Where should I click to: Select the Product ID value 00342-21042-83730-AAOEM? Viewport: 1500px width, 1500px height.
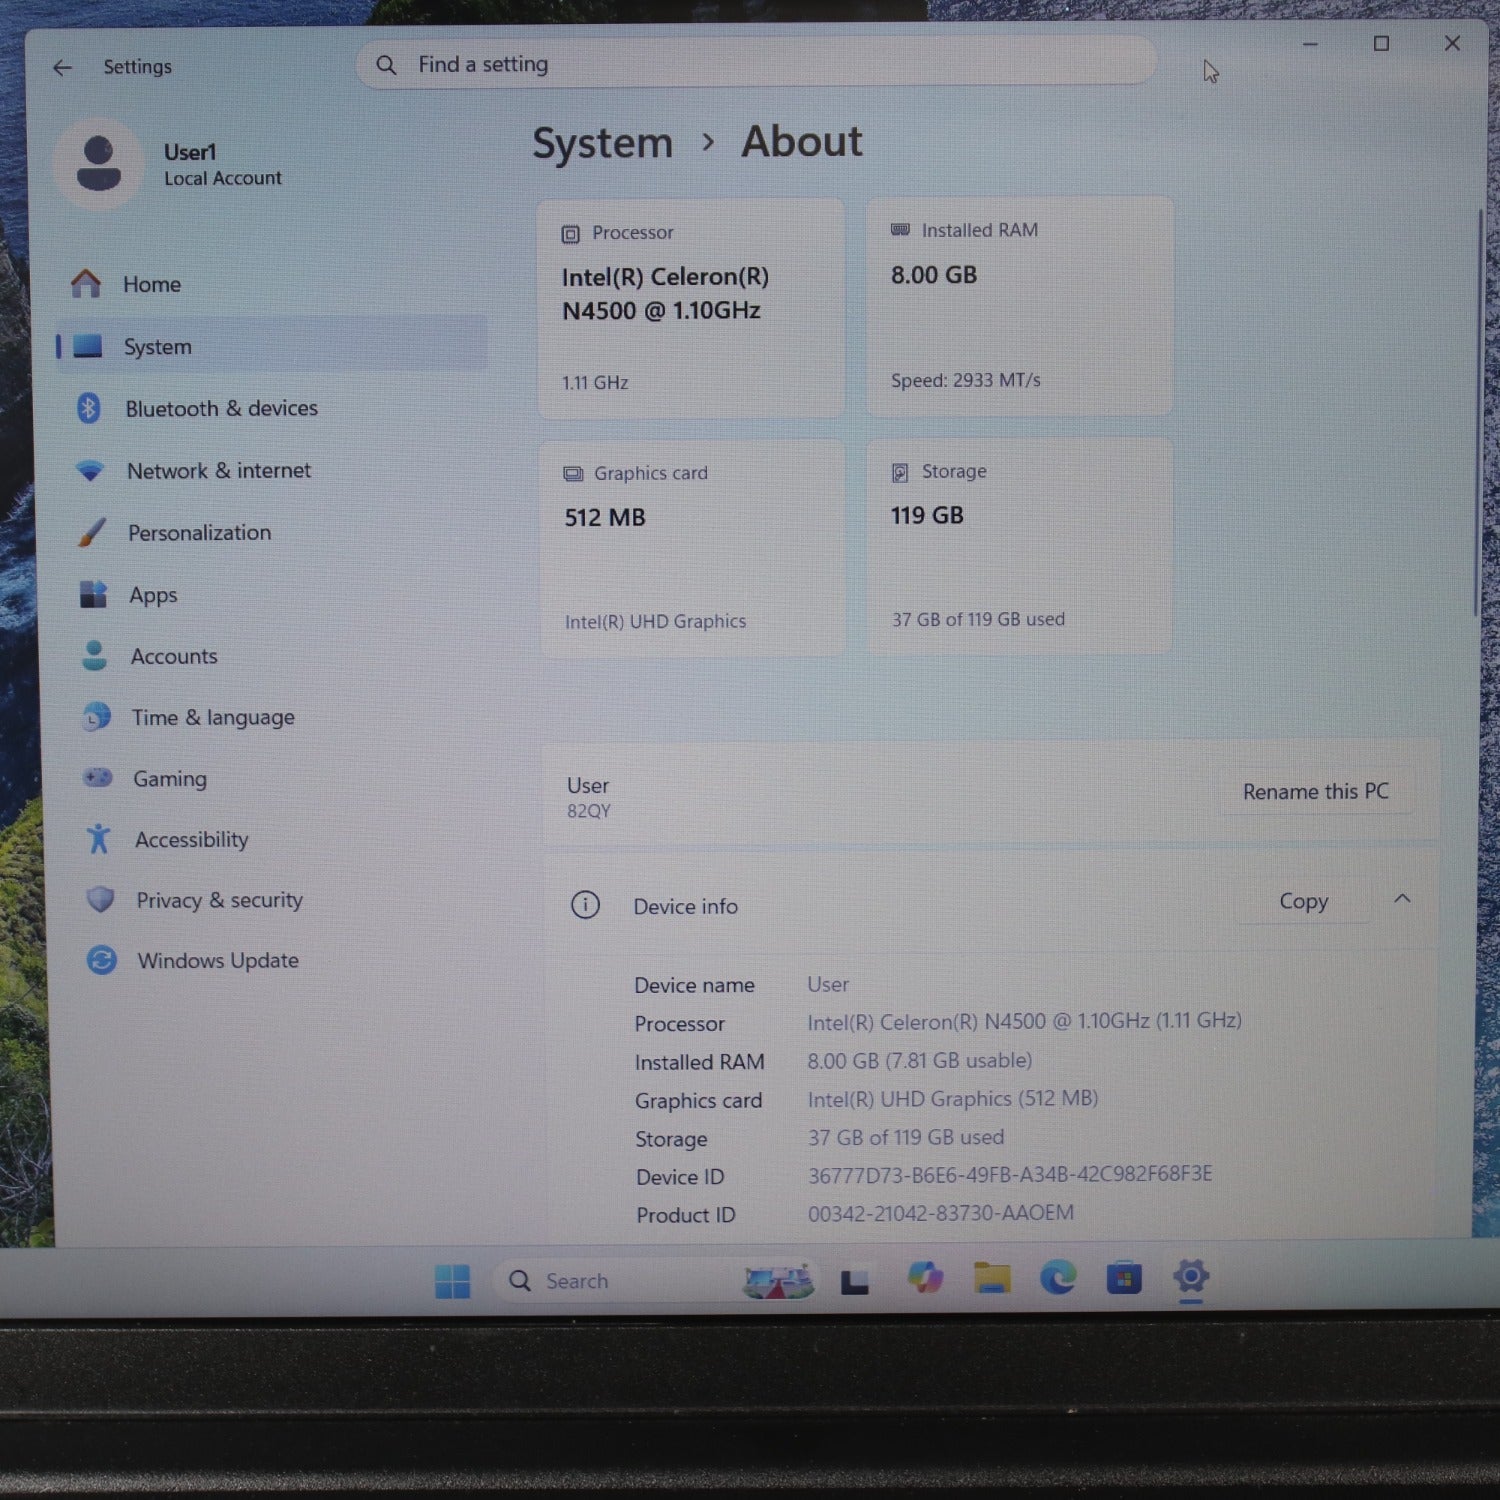tap(941, 1213)
